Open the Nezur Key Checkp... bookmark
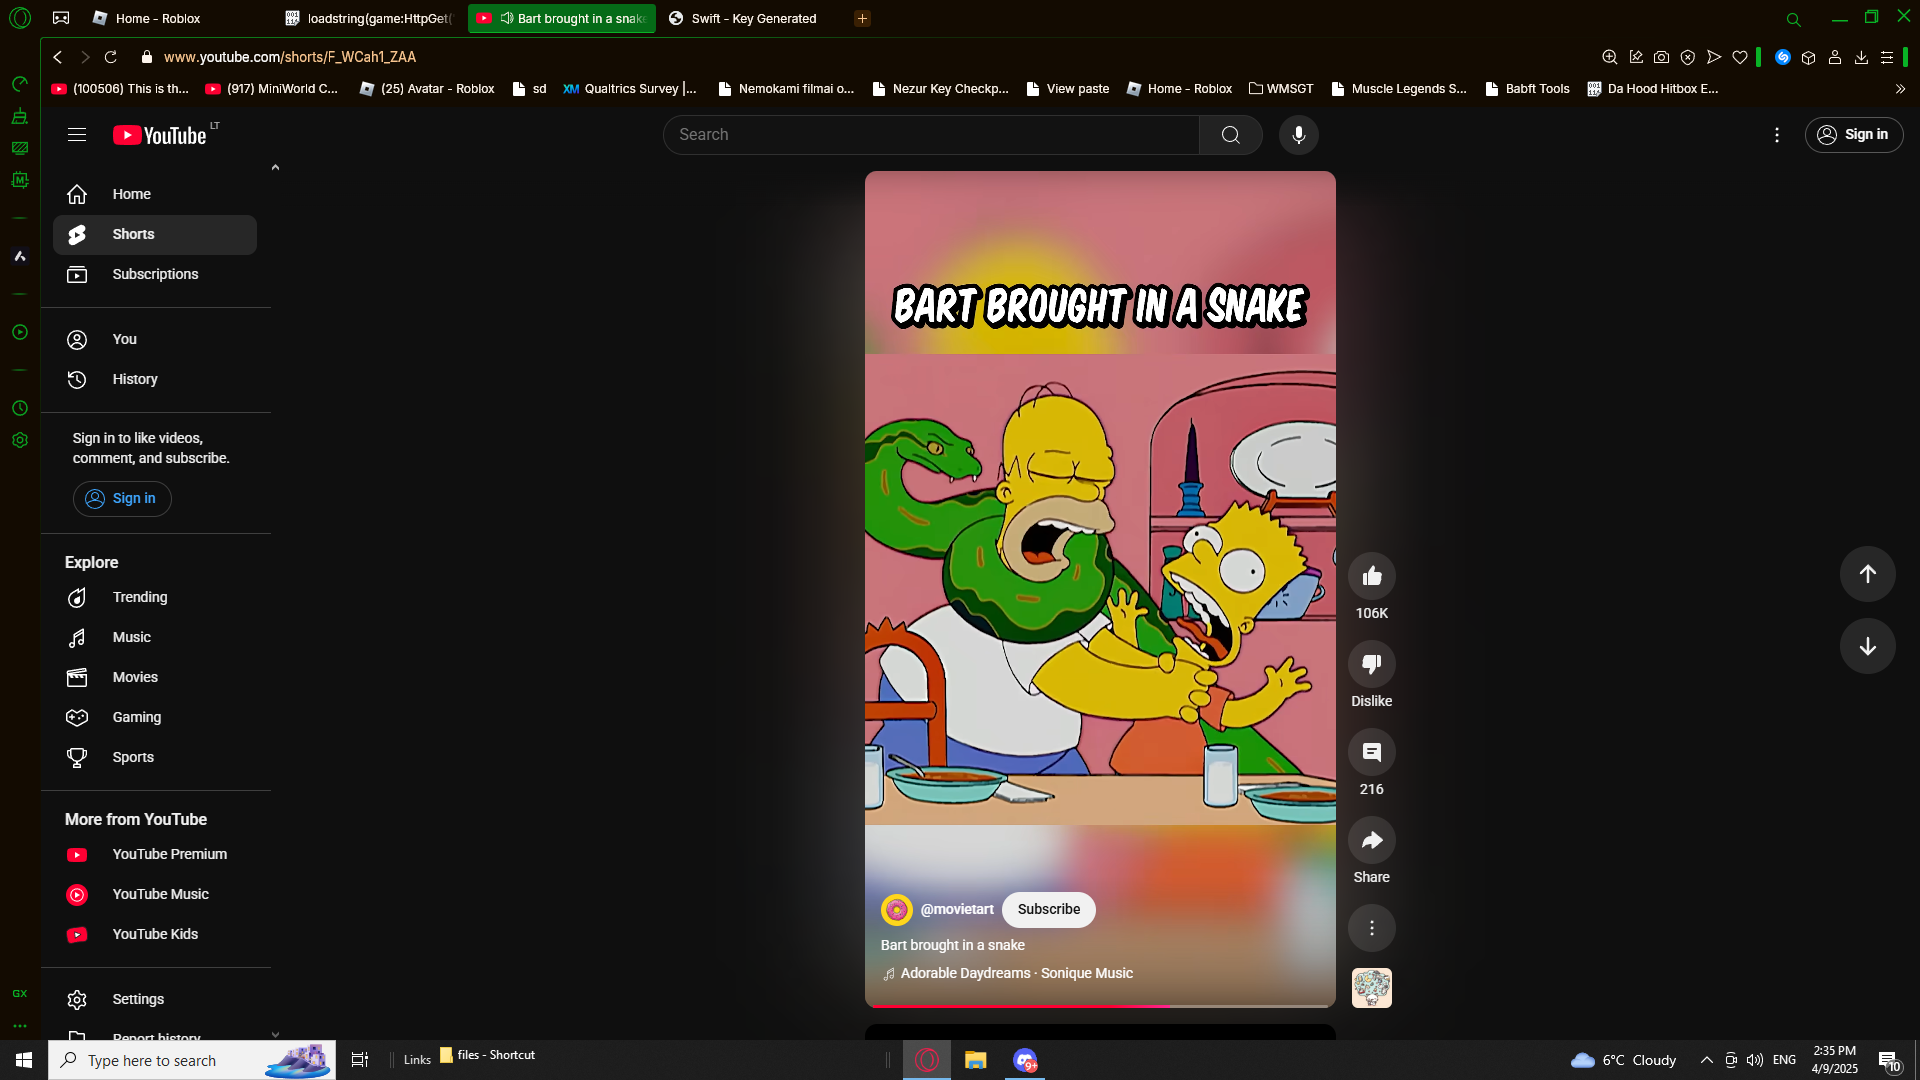Image resolution: width=1920 pixels, height=1080 pixels. click(x=941, y=89)
